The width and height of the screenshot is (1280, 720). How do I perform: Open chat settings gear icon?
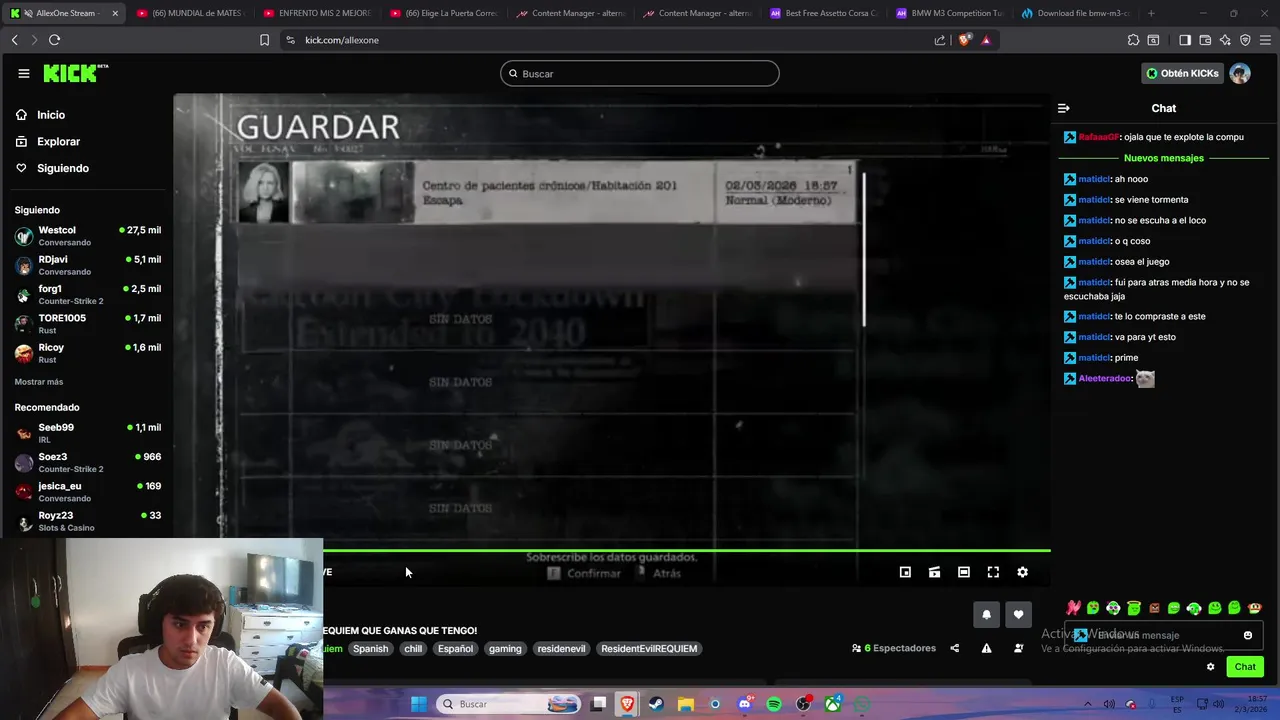coord(1210,667)
